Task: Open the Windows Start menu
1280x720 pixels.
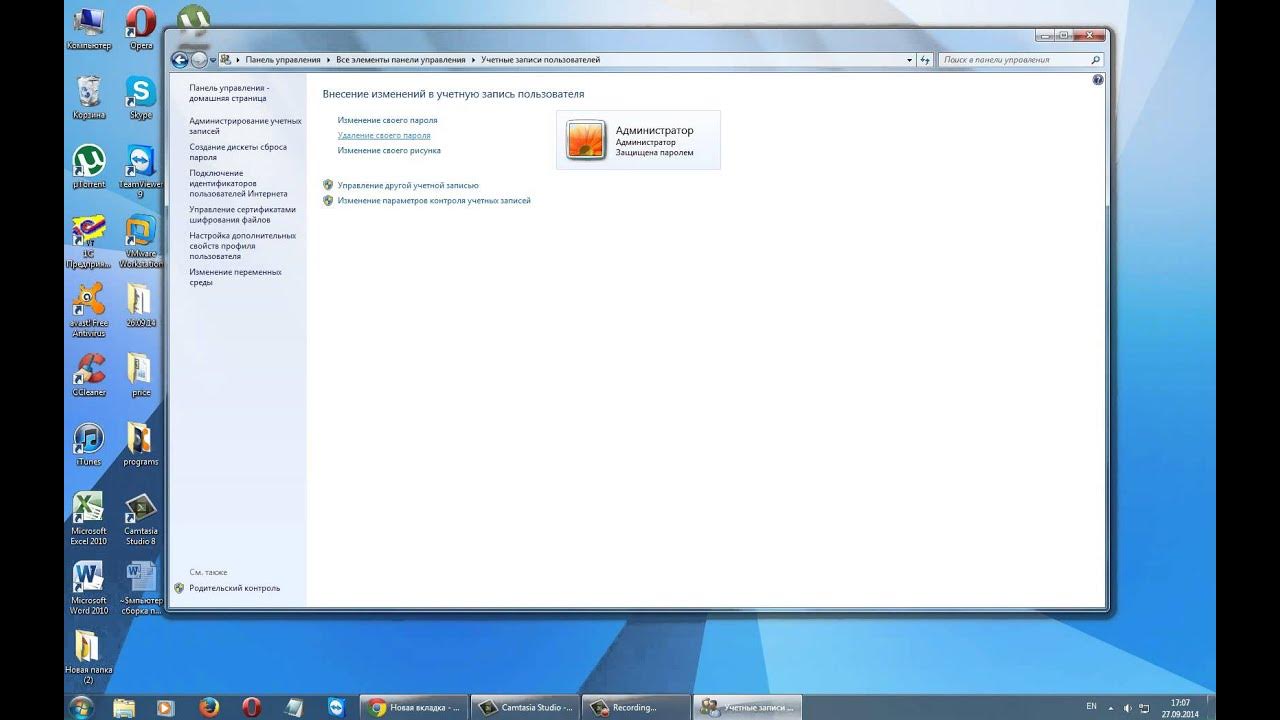Action: tap(81, 707)
